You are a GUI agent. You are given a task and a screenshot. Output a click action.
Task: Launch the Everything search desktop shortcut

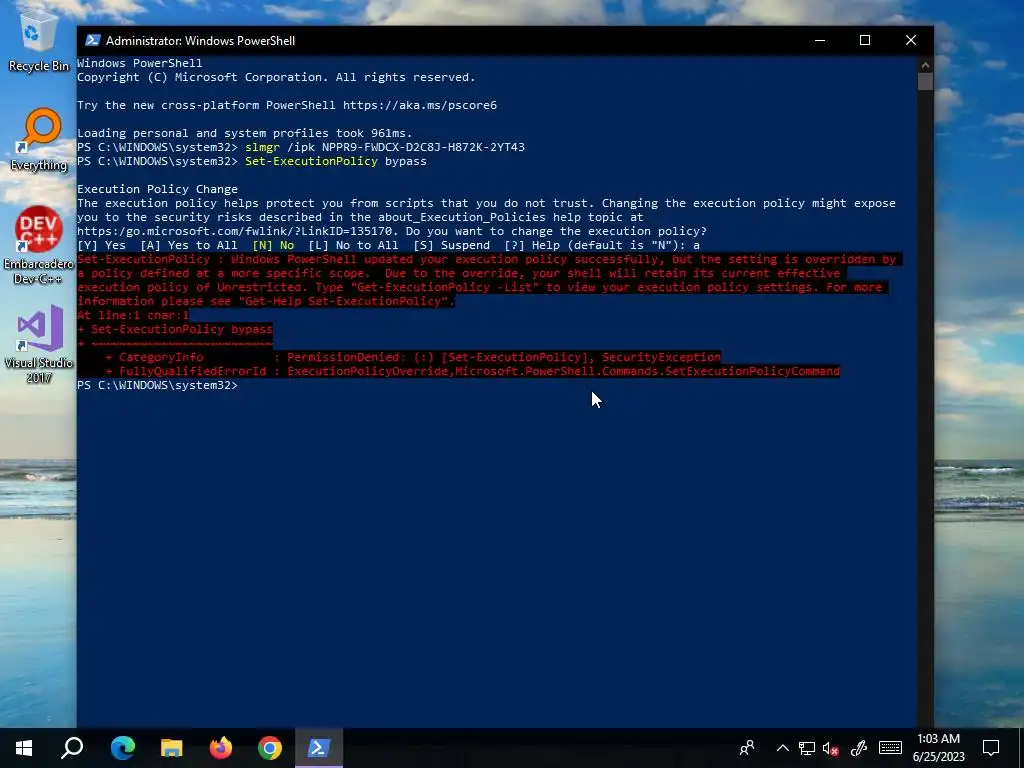pos(38,140)
